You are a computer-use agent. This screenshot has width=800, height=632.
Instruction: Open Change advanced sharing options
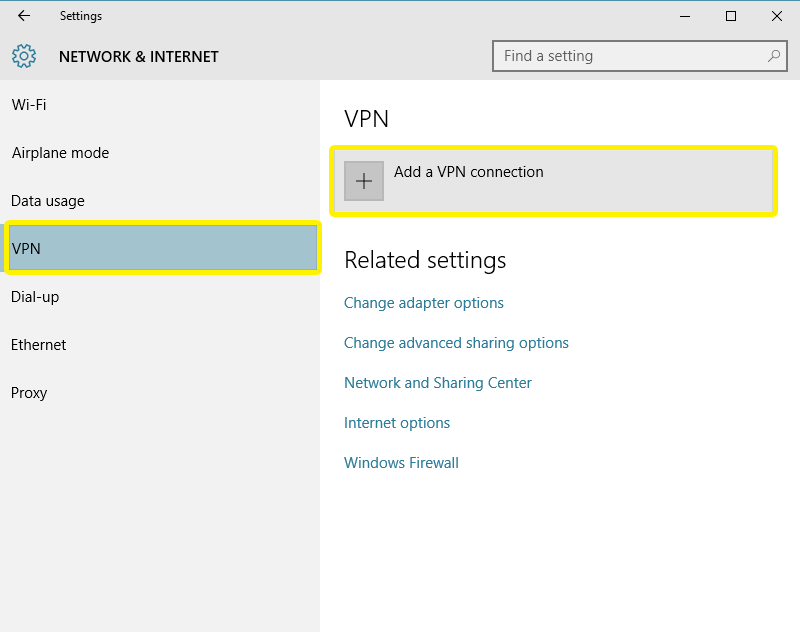point(456,343)
